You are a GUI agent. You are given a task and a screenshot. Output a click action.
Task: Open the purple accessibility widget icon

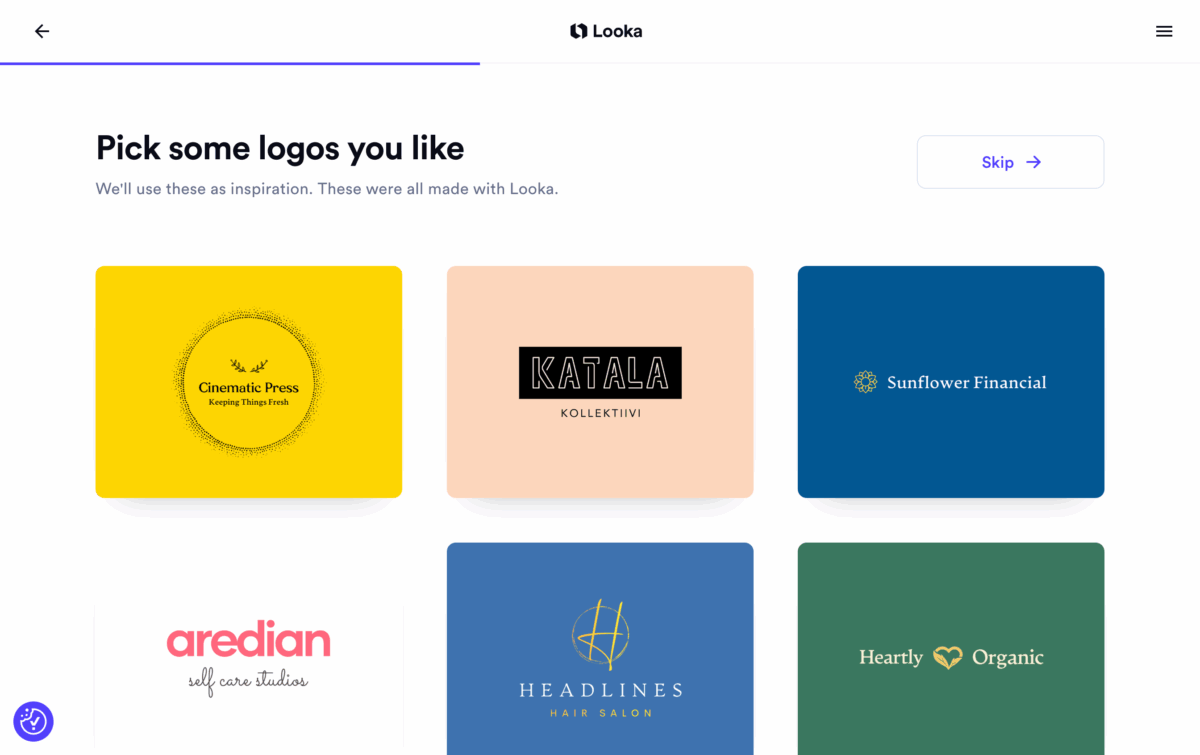pos(33,721)
